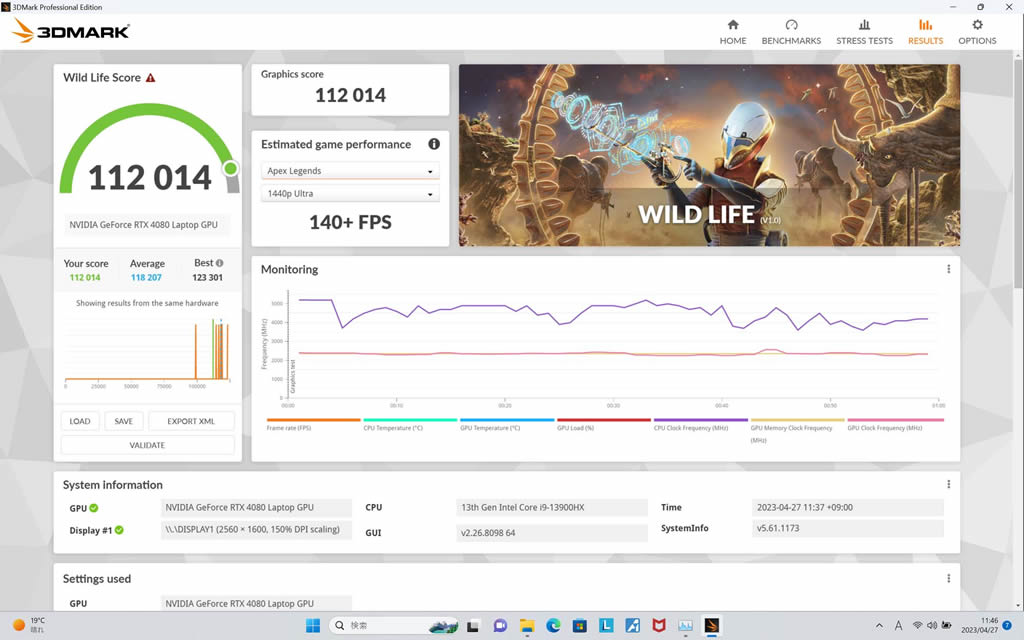Open the Stress Tests section
The image size is (1024, 640).
[x=864, y=31]
